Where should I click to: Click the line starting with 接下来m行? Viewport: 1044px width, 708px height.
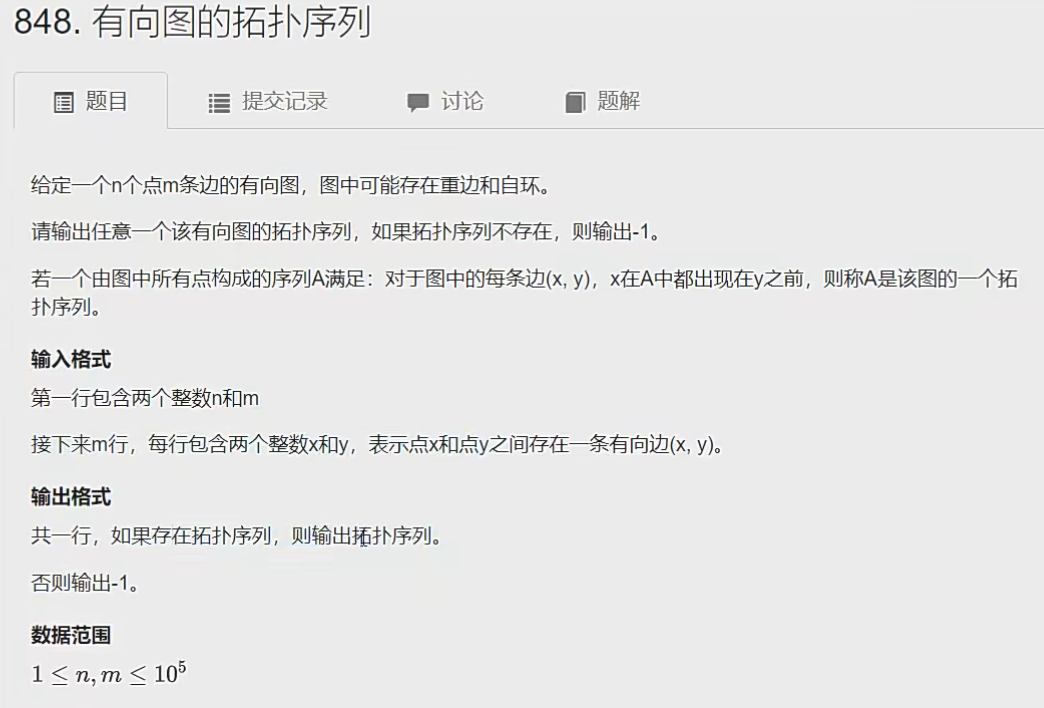tap(378, 444)
